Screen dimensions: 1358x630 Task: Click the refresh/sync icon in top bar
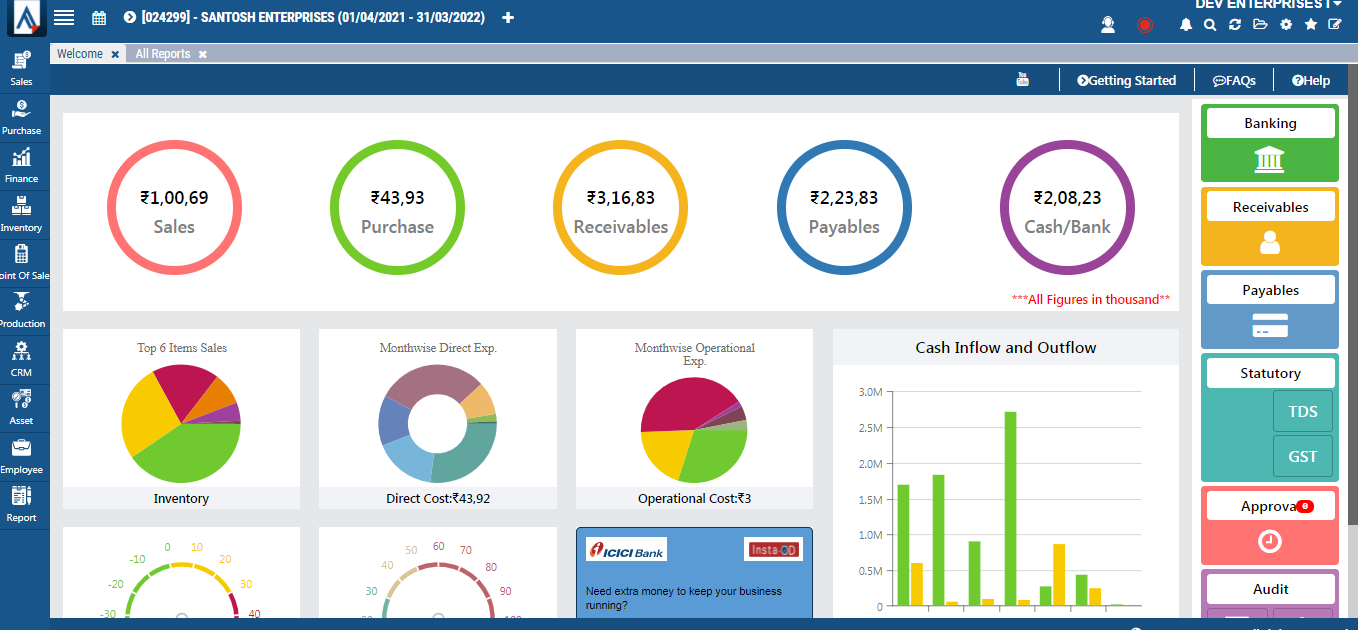pyautogui.click(x=1235, y=24)
